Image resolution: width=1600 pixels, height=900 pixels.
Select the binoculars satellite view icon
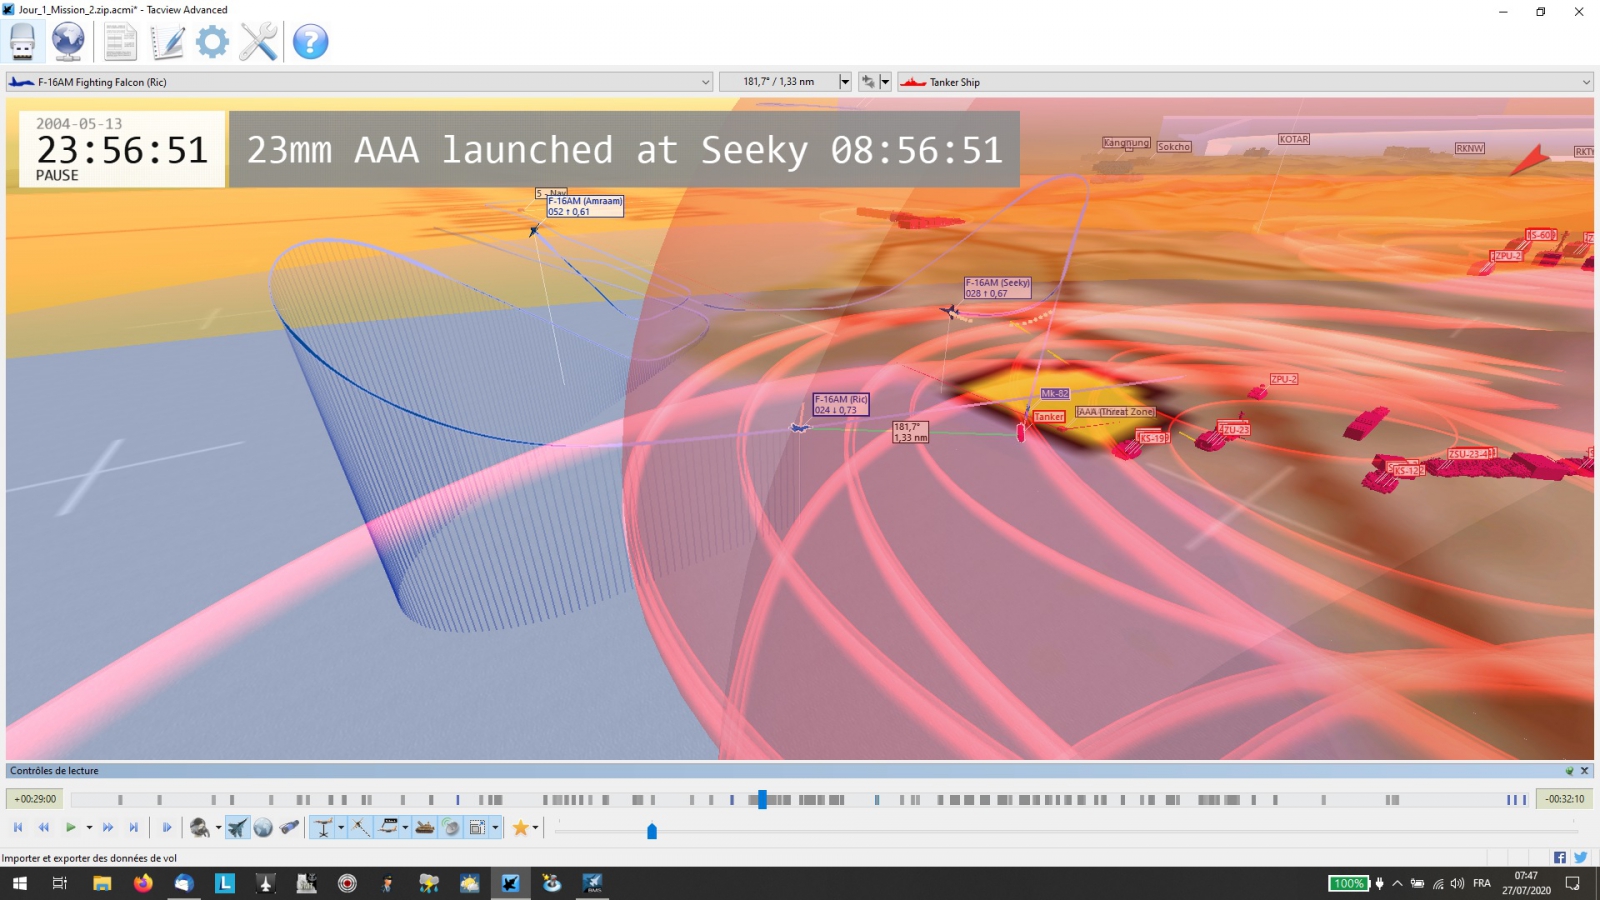coord(289,827)
